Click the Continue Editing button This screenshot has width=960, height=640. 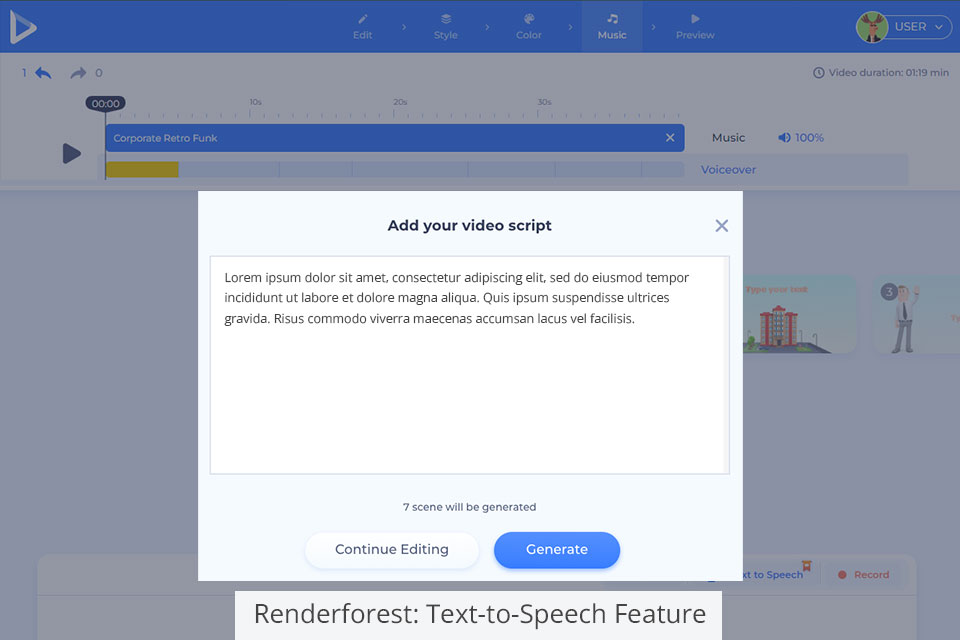pyautogui.click(x=392, y=549)
